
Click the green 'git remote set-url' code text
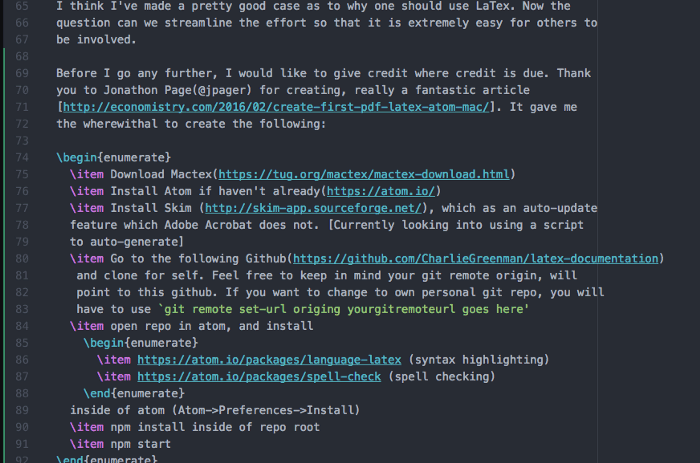point(343,309)
